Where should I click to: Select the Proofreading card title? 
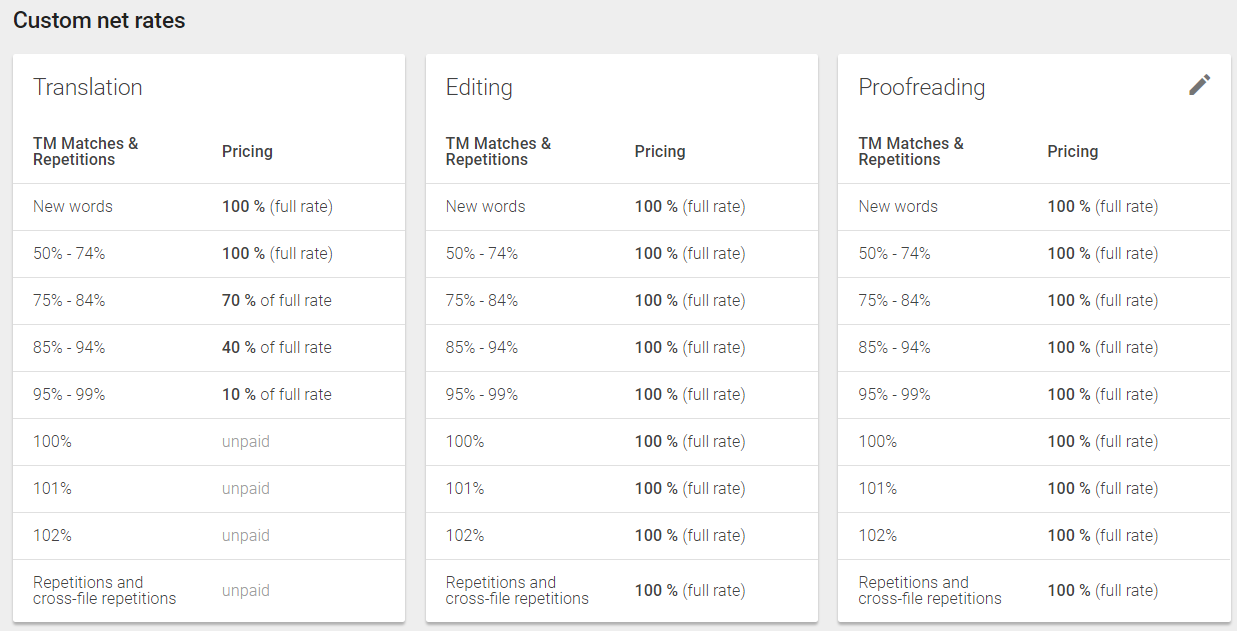921,87
